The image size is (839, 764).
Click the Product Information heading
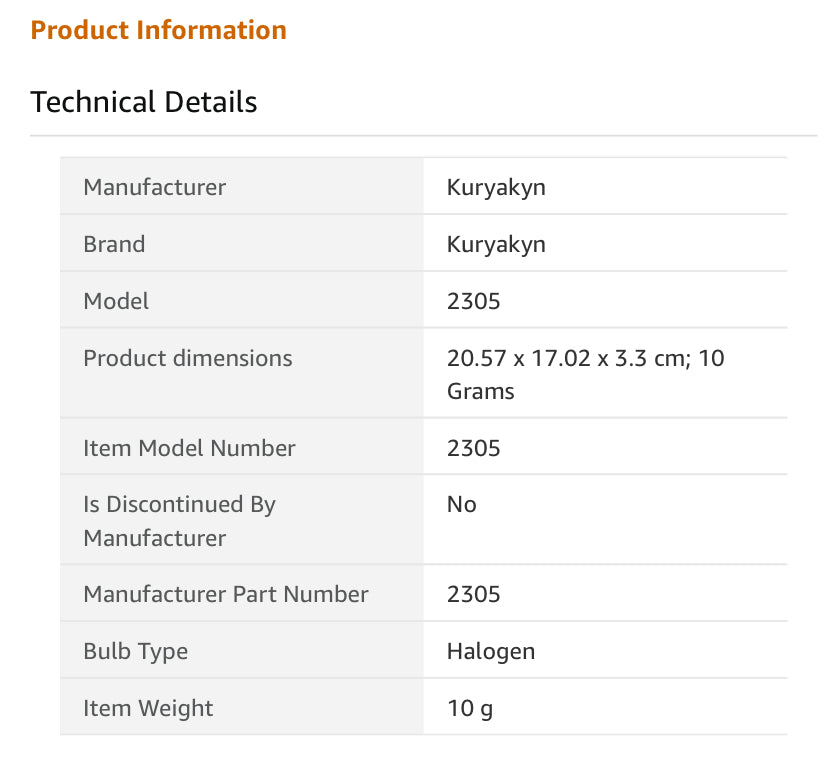158,30
